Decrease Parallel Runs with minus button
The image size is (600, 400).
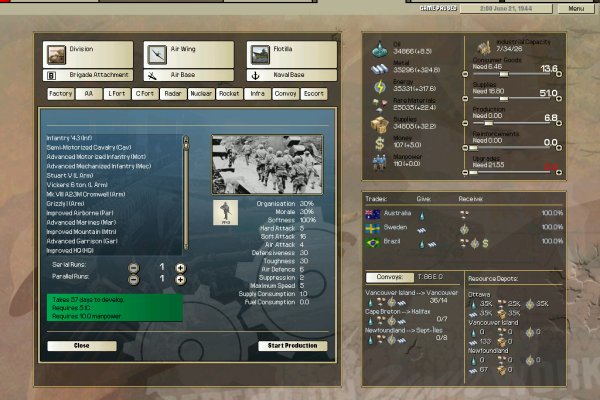(x=134, y=280)
